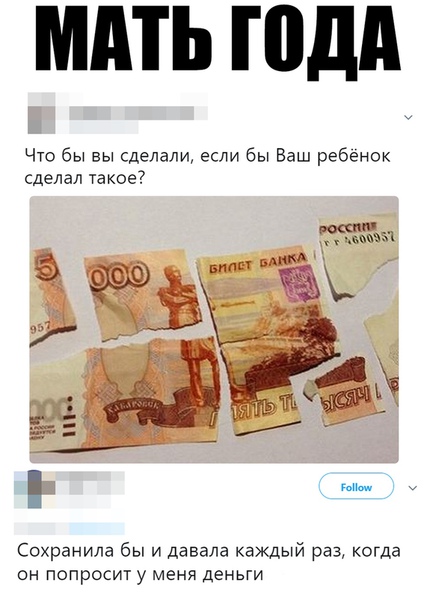Click the Follow button

(x=356, y=487)
